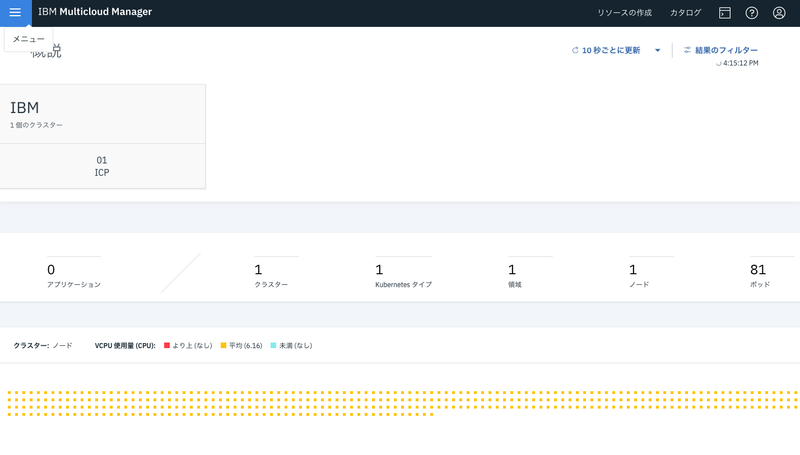Click the 結果のフィルター link
Screen dimensions: 800x455
(x=726, y=50)
